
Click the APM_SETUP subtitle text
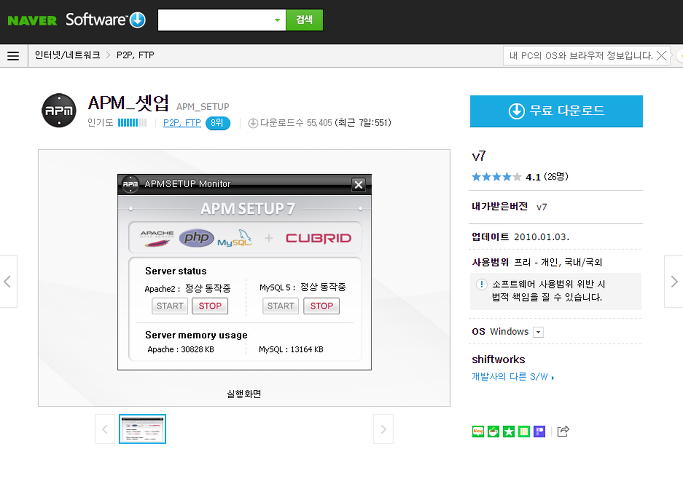click(203, 107)
